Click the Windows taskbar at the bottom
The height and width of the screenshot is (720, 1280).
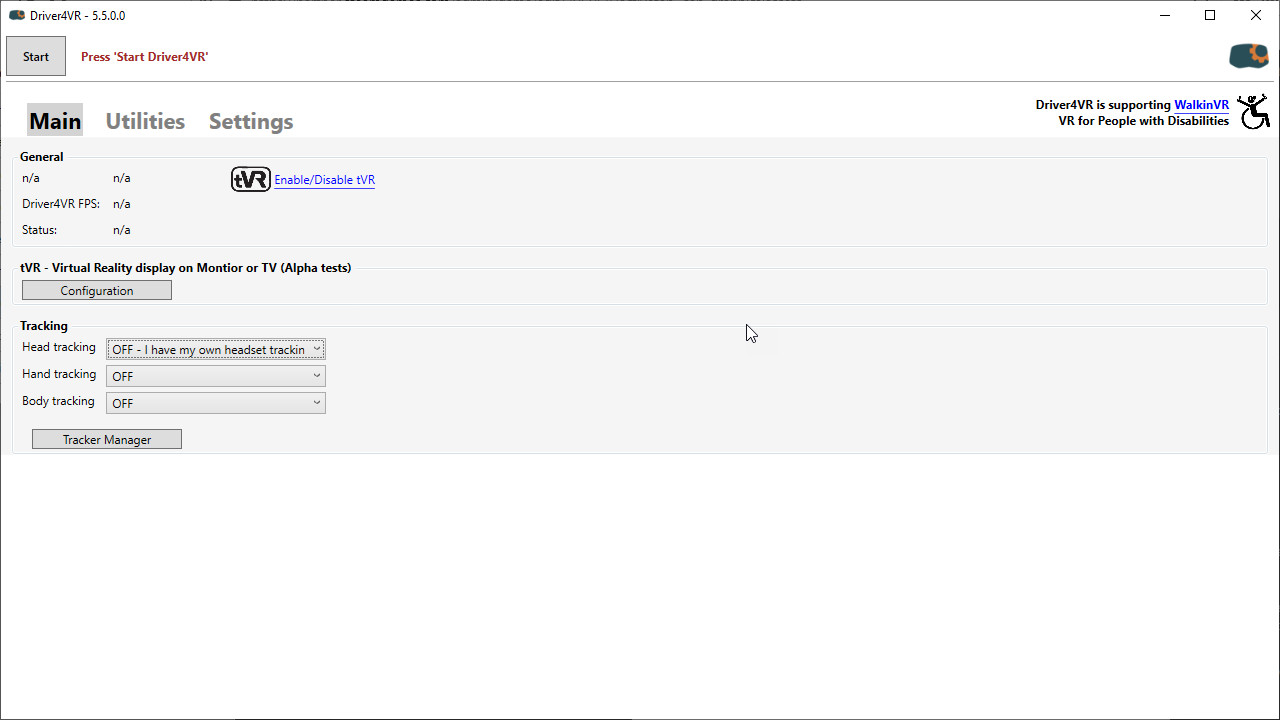[x=900, y=717]
